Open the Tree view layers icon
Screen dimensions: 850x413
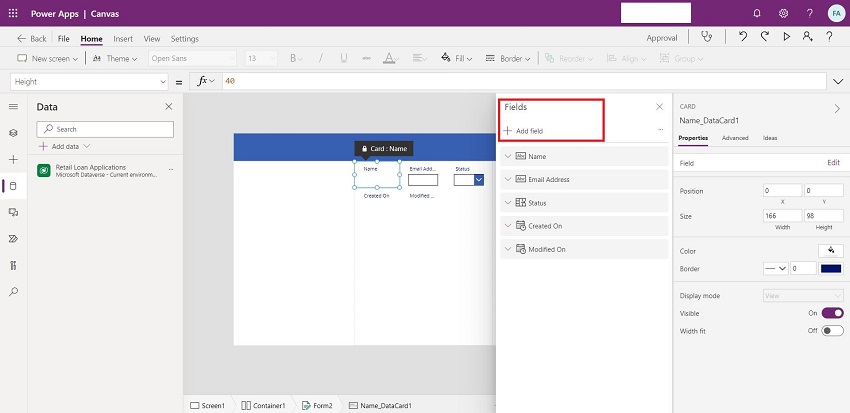(14, 133)
